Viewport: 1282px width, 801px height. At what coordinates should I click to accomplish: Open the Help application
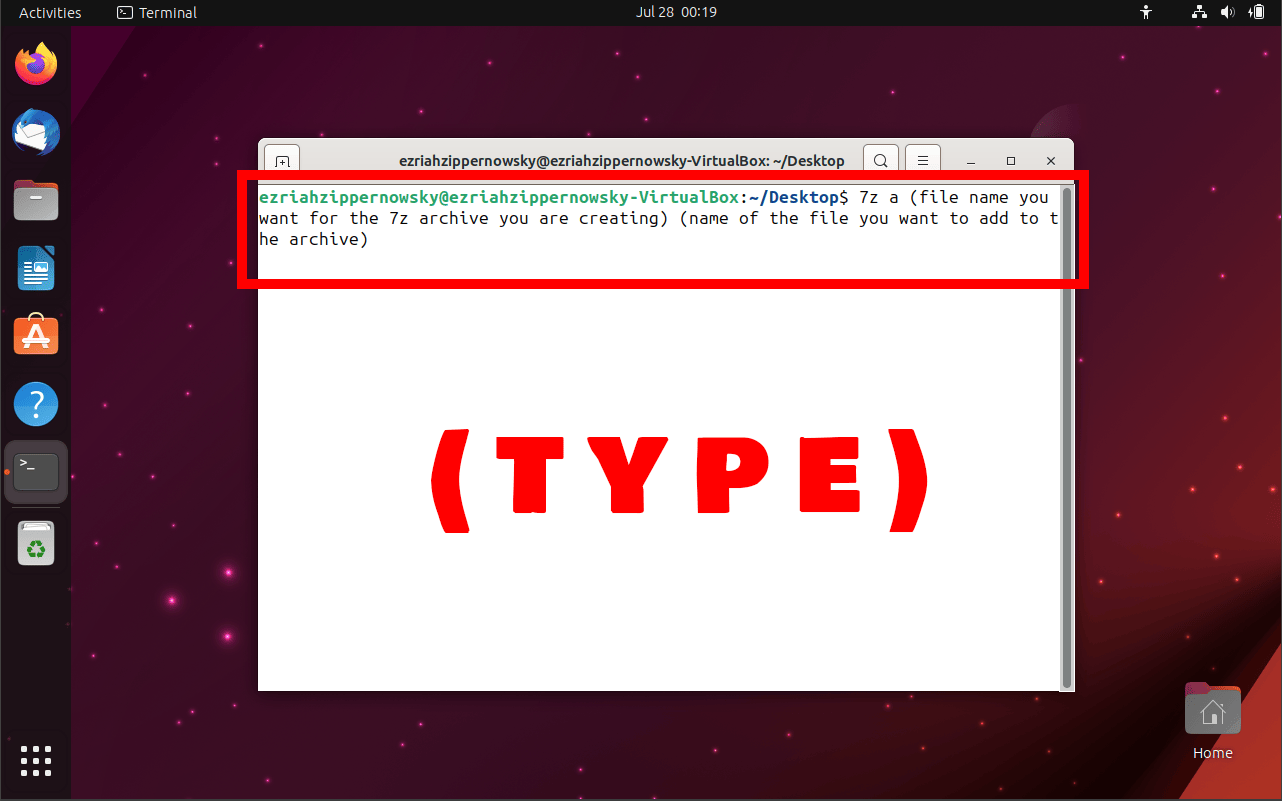35,403
